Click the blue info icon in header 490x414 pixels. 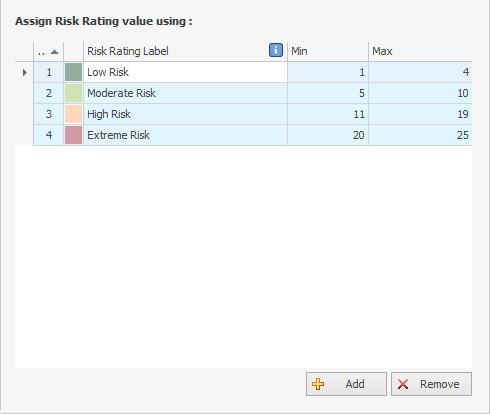[x=276, y=50]
